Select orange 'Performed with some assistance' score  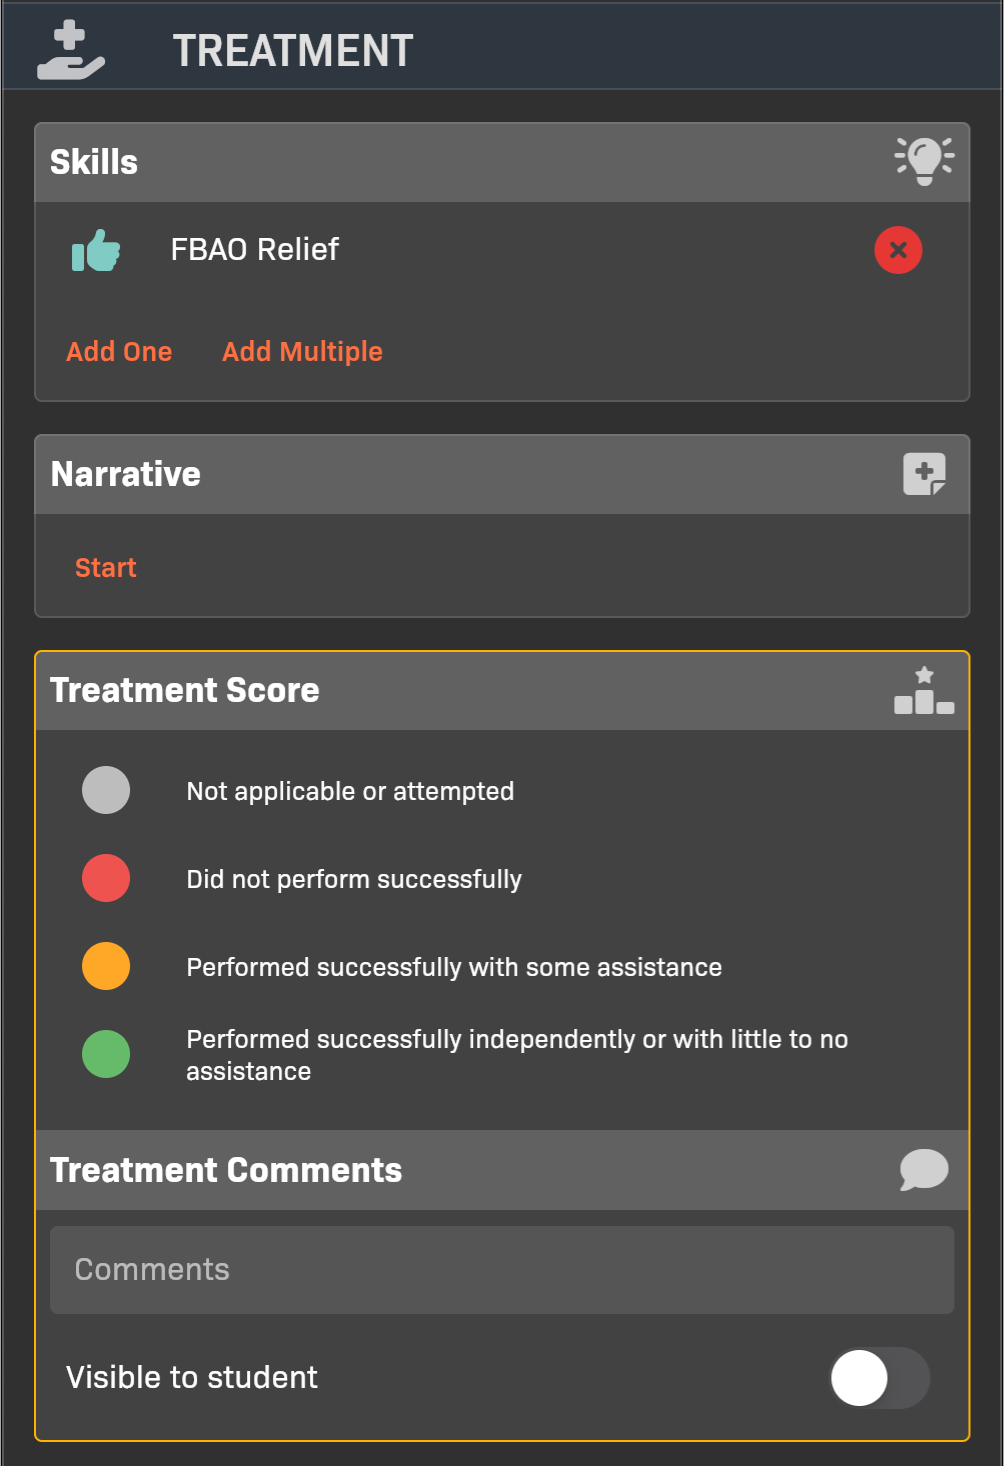(106, 966)
